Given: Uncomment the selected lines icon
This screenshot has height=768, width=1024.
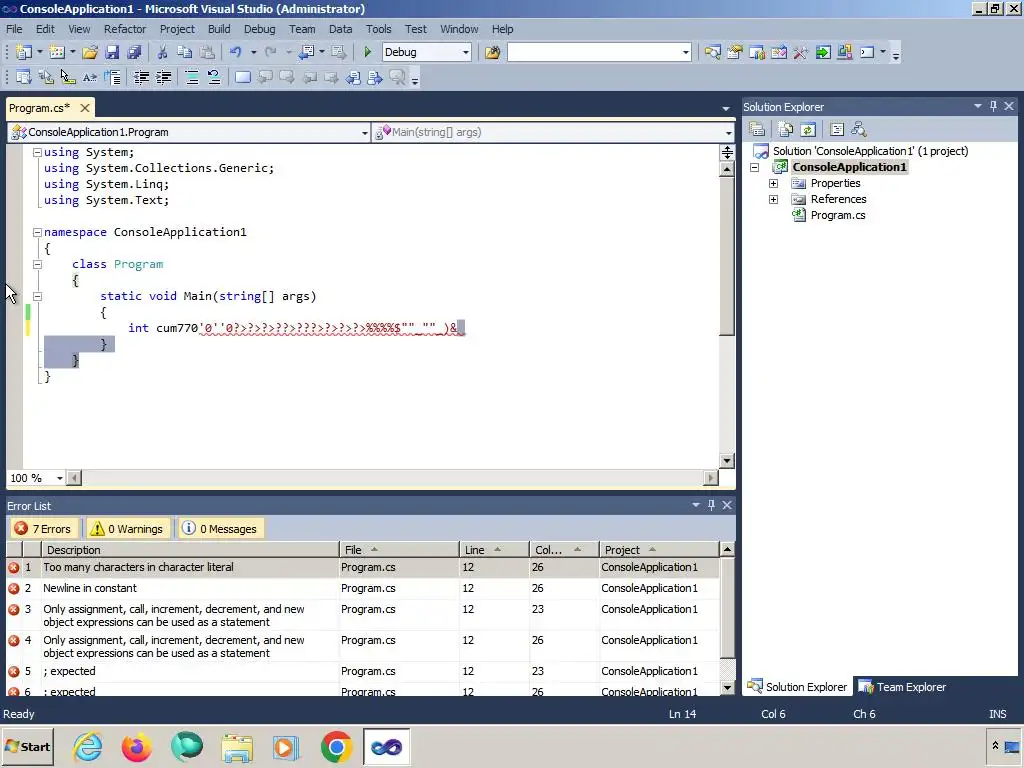Looking at the screenshot, I should 214,78.
